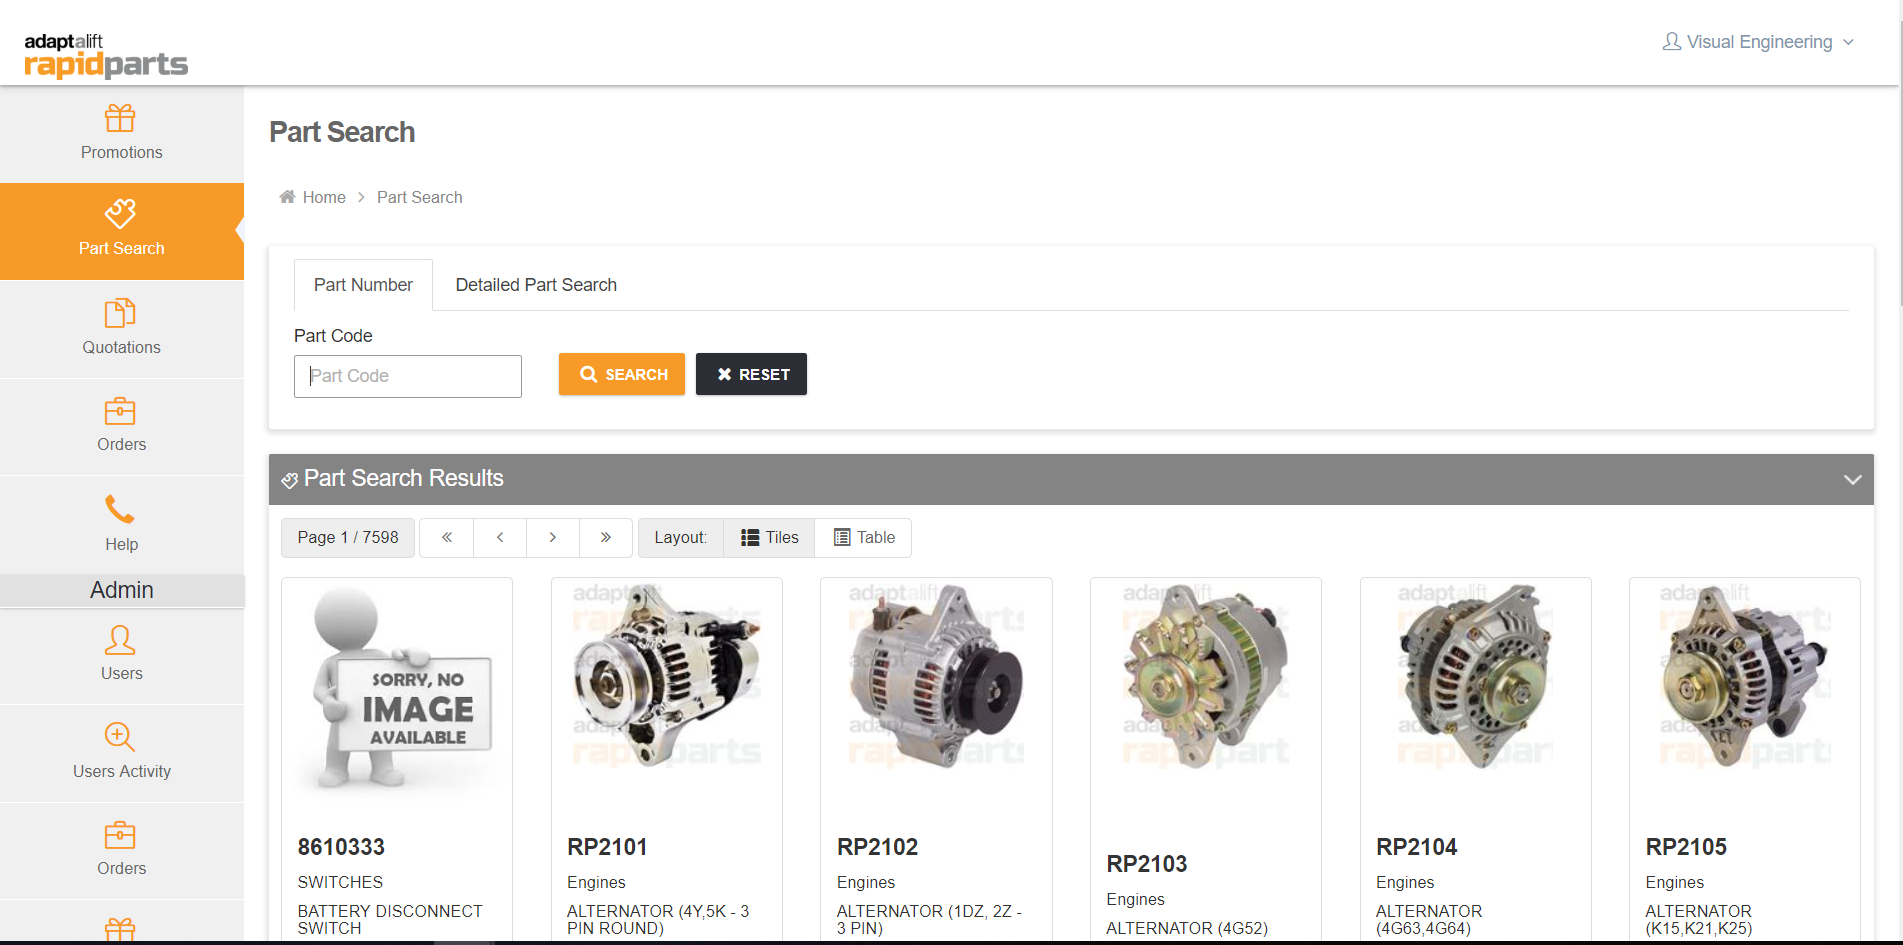1903x945 pixels.
Task: Switch to the Part Number tab
Action: click(x=363, y=285)
